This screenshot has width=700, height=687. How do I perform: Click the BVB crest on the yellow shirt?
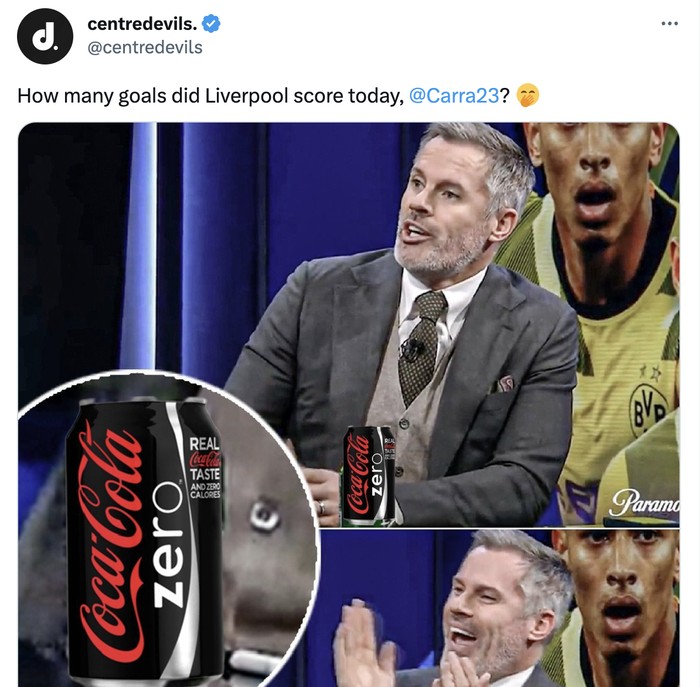tap(649, 408)
